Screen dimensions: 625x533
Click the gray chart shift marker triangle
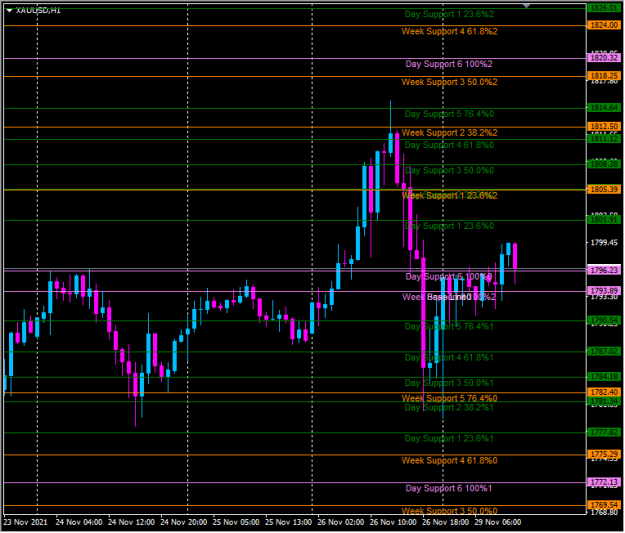(527, 6)
